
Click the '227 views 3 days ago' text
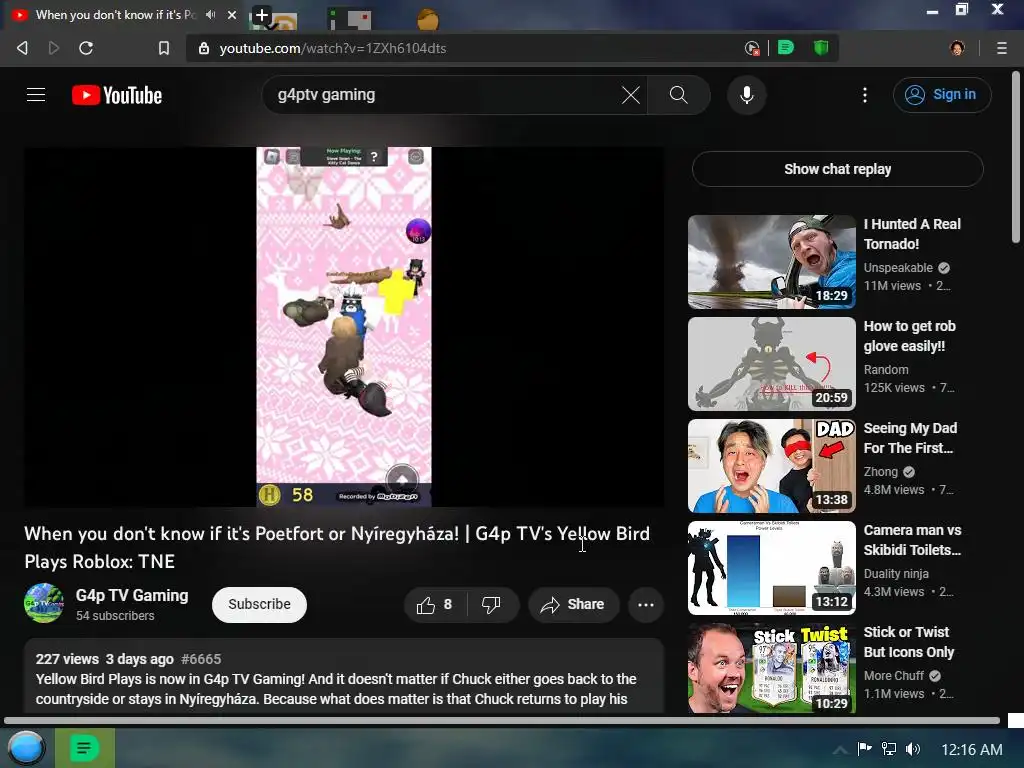tap(104, 659)
